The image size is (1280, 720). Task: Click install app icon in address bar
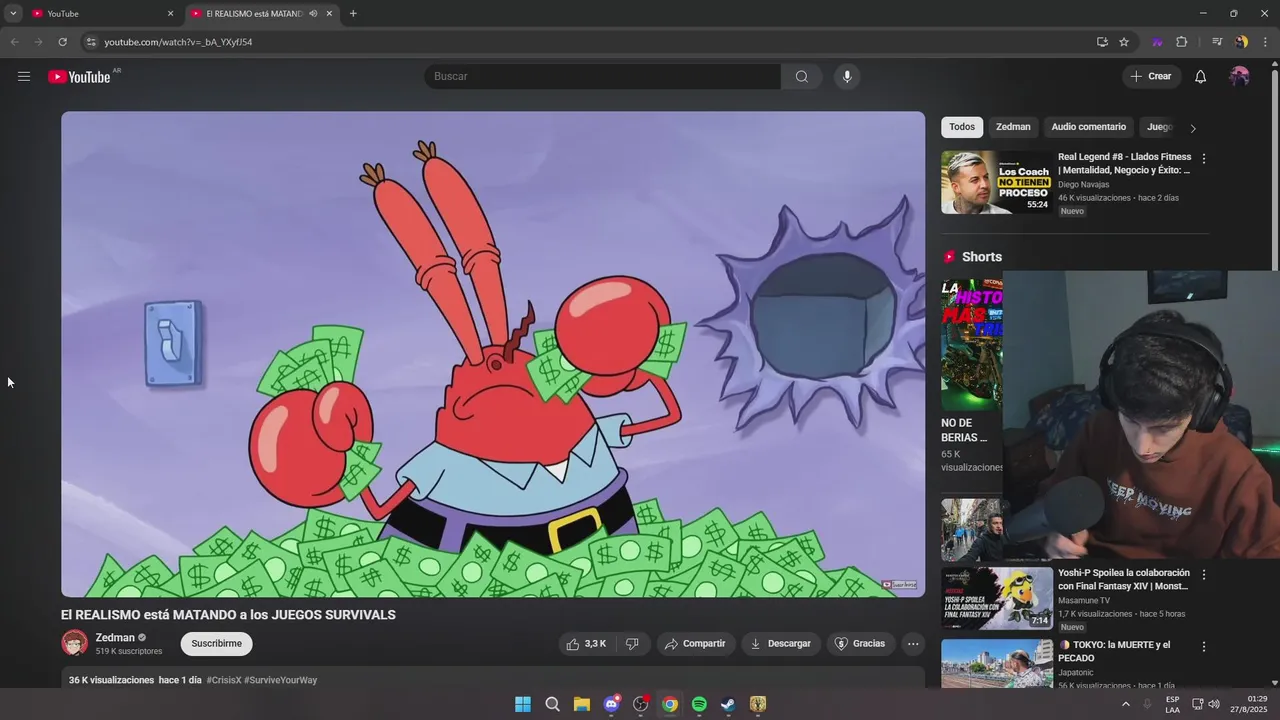coord(1102,42)
